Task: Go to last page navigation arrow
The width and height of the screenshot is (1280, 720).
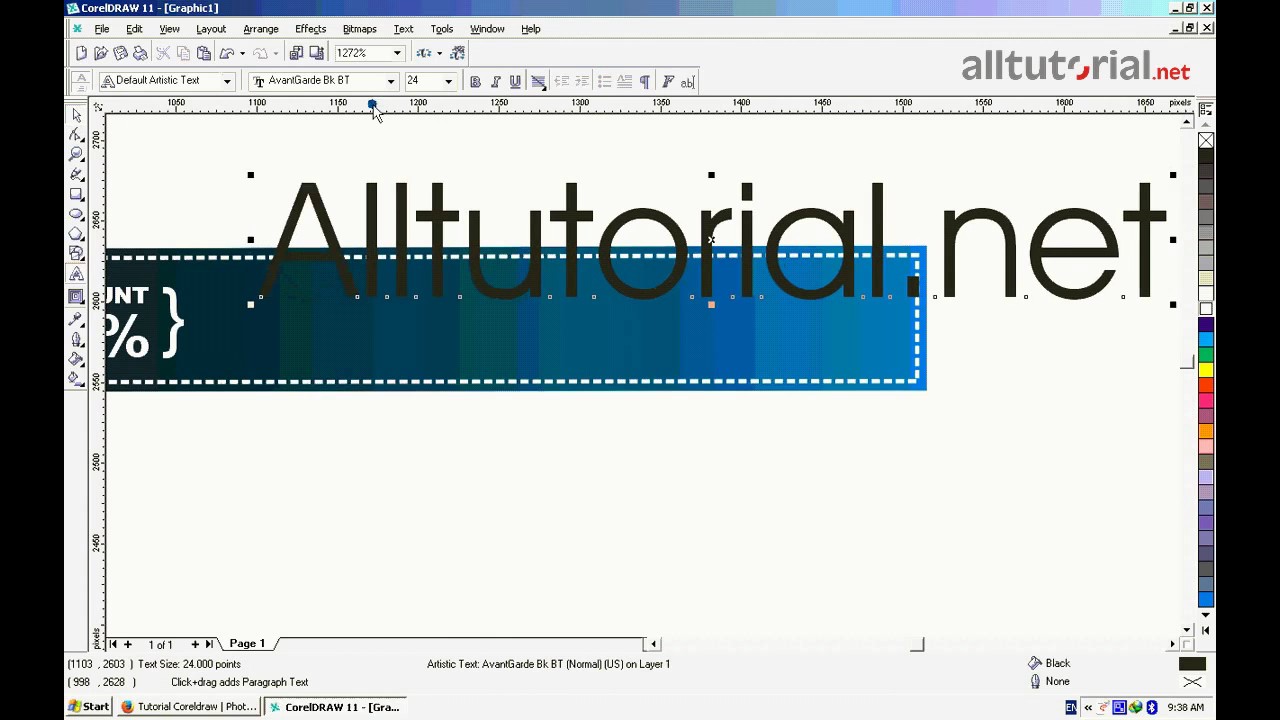Action: click(209, 644)
